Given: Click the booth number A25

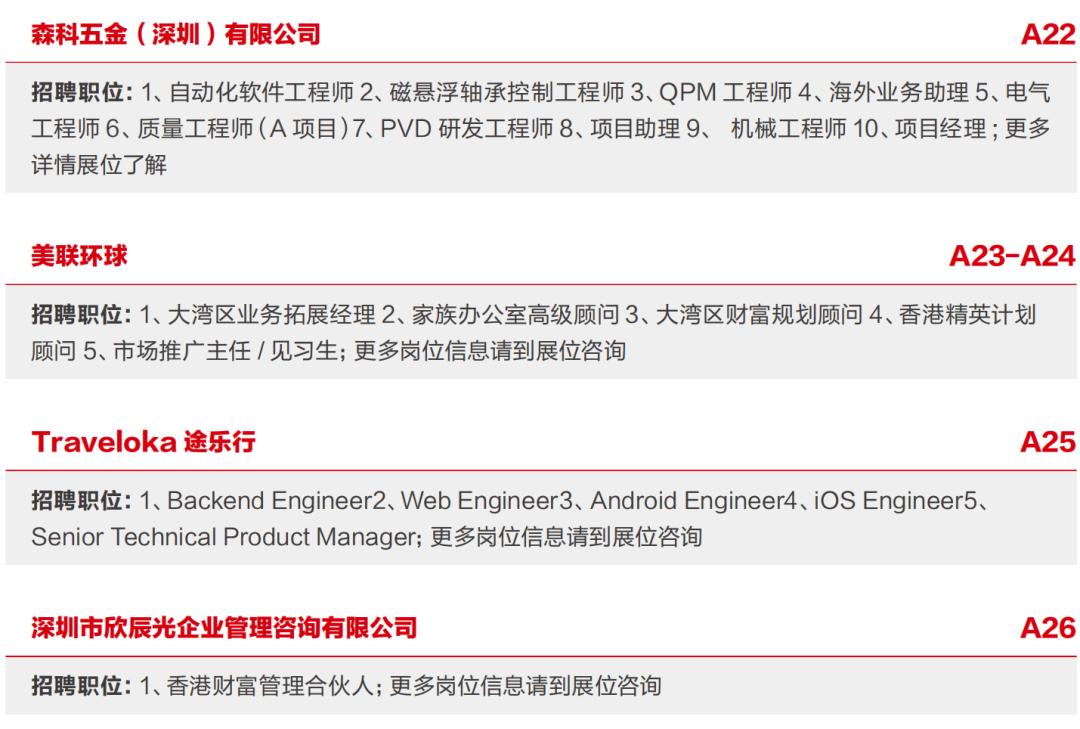Looking at the screenshot, I should (1047, 442).
